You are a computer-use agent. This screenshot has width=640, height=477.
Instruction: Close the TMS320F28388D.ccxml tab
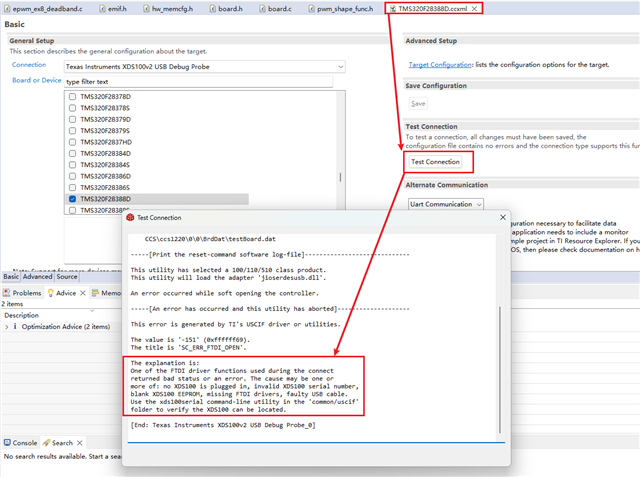tap(474, 9)
